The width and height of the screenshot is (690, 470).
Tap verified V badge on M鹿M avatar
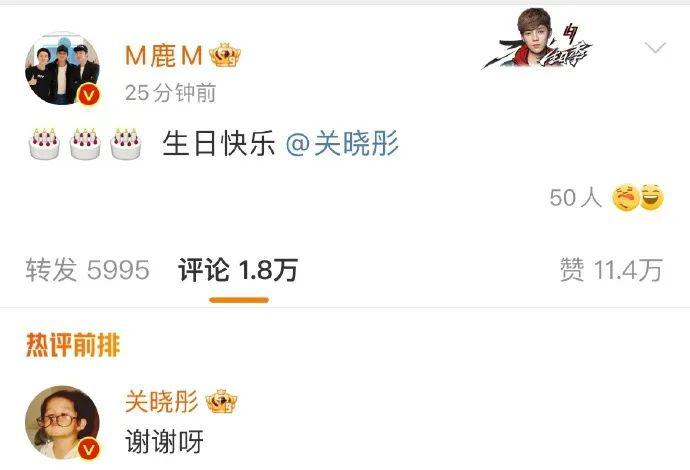click(x=89, y=95)
